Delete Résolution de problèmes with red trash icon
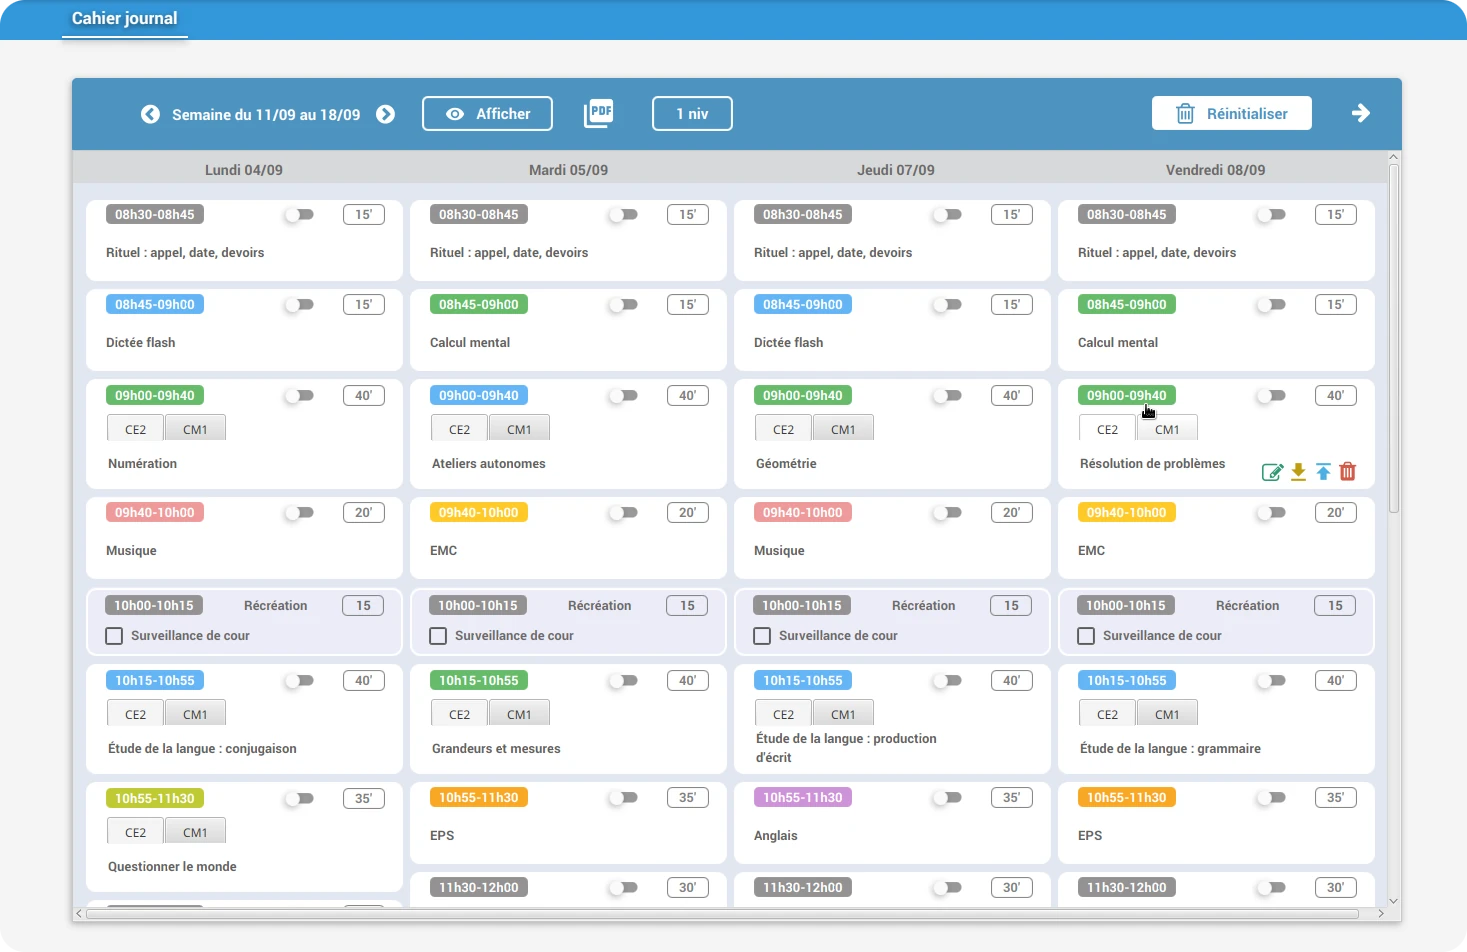The height and width of the screenshot is (952, 1467). point(1348,471)
